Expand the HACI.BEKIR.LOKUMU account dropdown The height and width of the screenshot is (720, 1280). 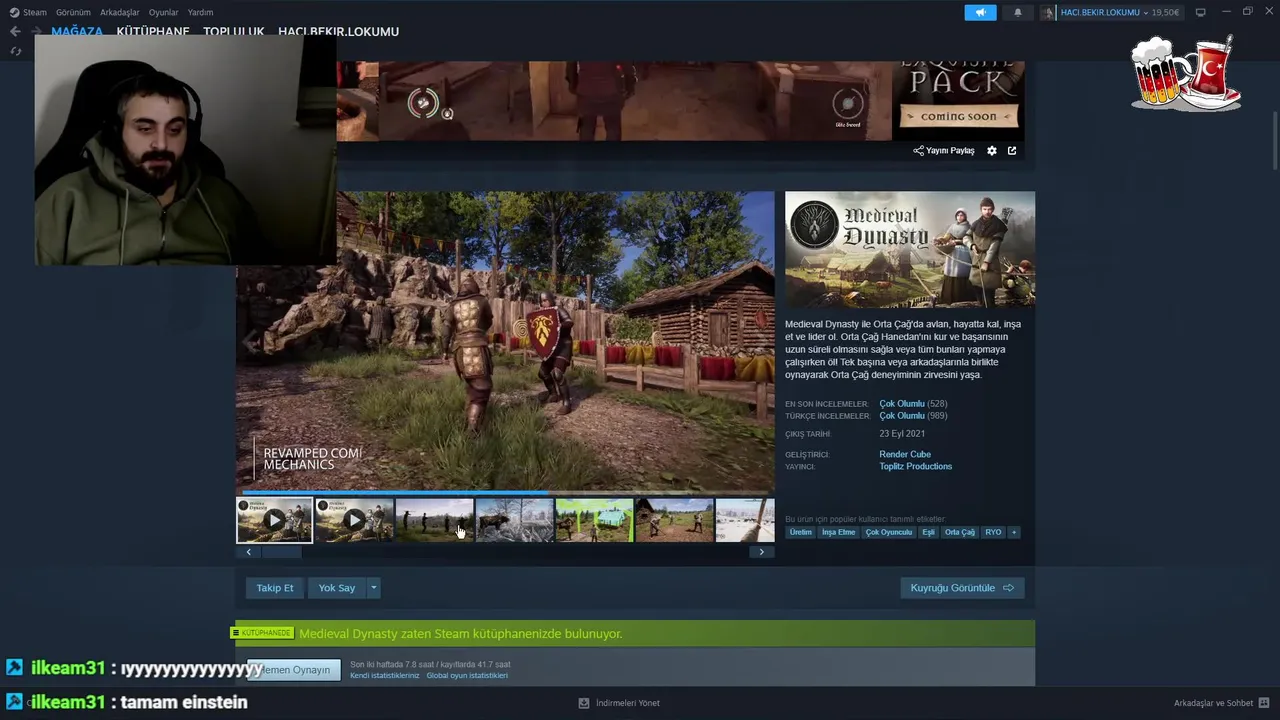tap(1146, 13)
